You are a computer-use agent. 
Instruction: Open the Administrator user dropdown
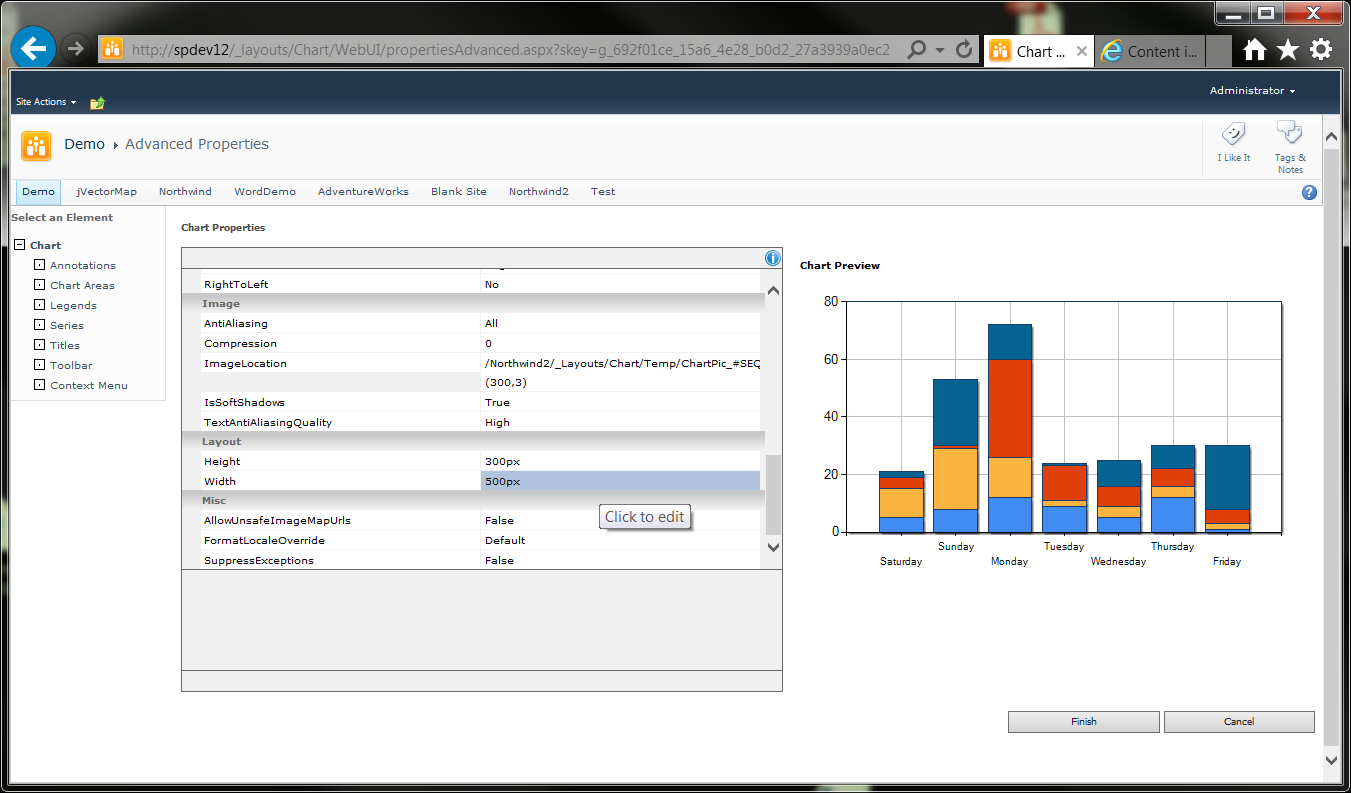1252,91
